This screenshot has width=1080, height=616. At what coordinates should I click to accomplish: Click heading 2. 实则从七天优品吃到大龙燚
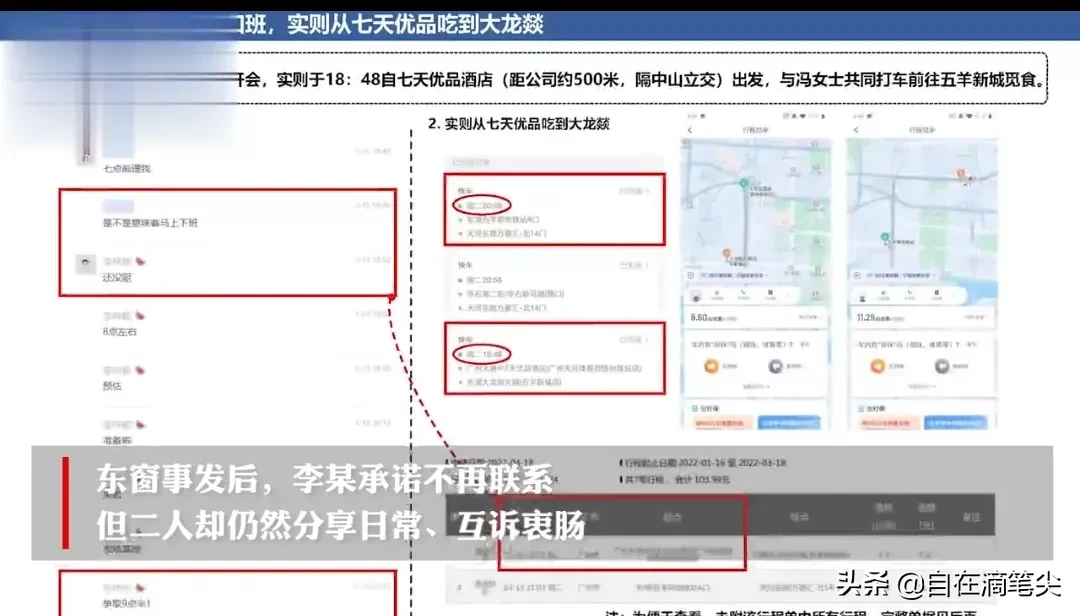click(x=519, y=123)
